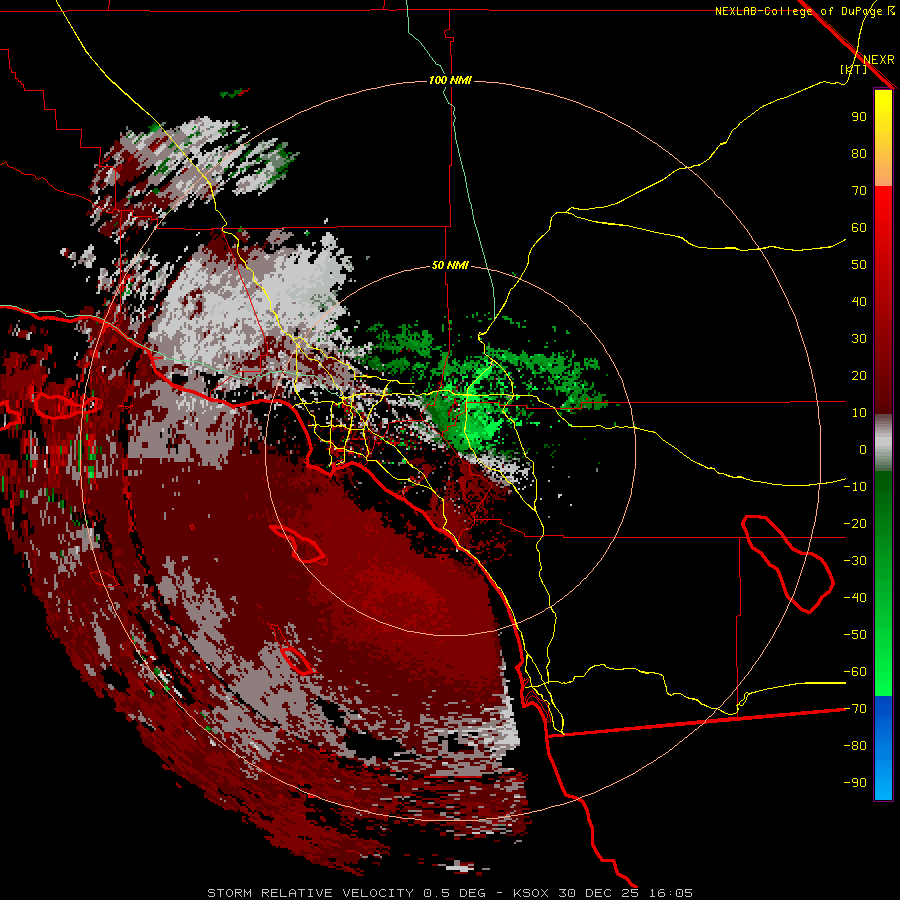Click the negative 90 scale value
This screenshot has height=900, width=900.
(855, 783)
